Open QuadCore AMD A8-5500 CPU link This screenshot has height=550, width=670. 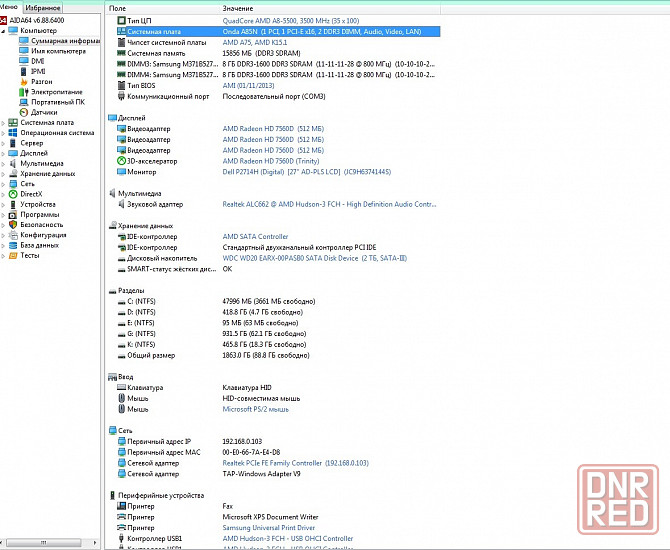291,21
